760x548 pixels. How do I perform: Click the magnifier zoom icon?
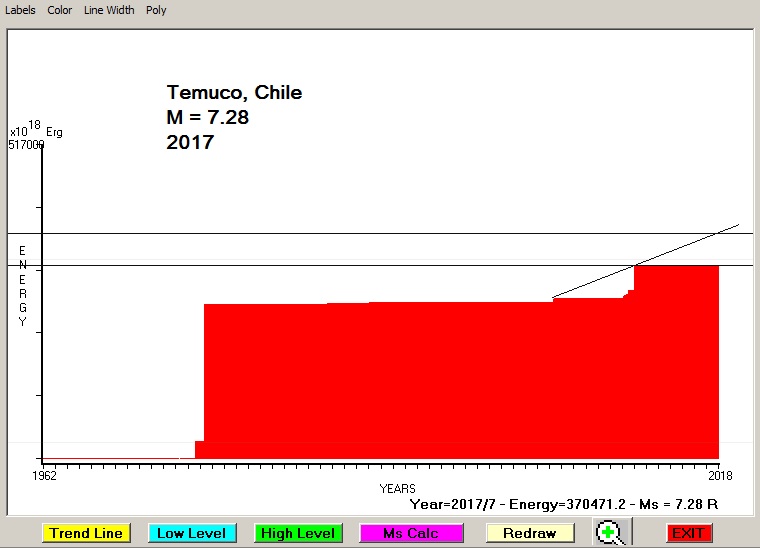click(609, 532)
